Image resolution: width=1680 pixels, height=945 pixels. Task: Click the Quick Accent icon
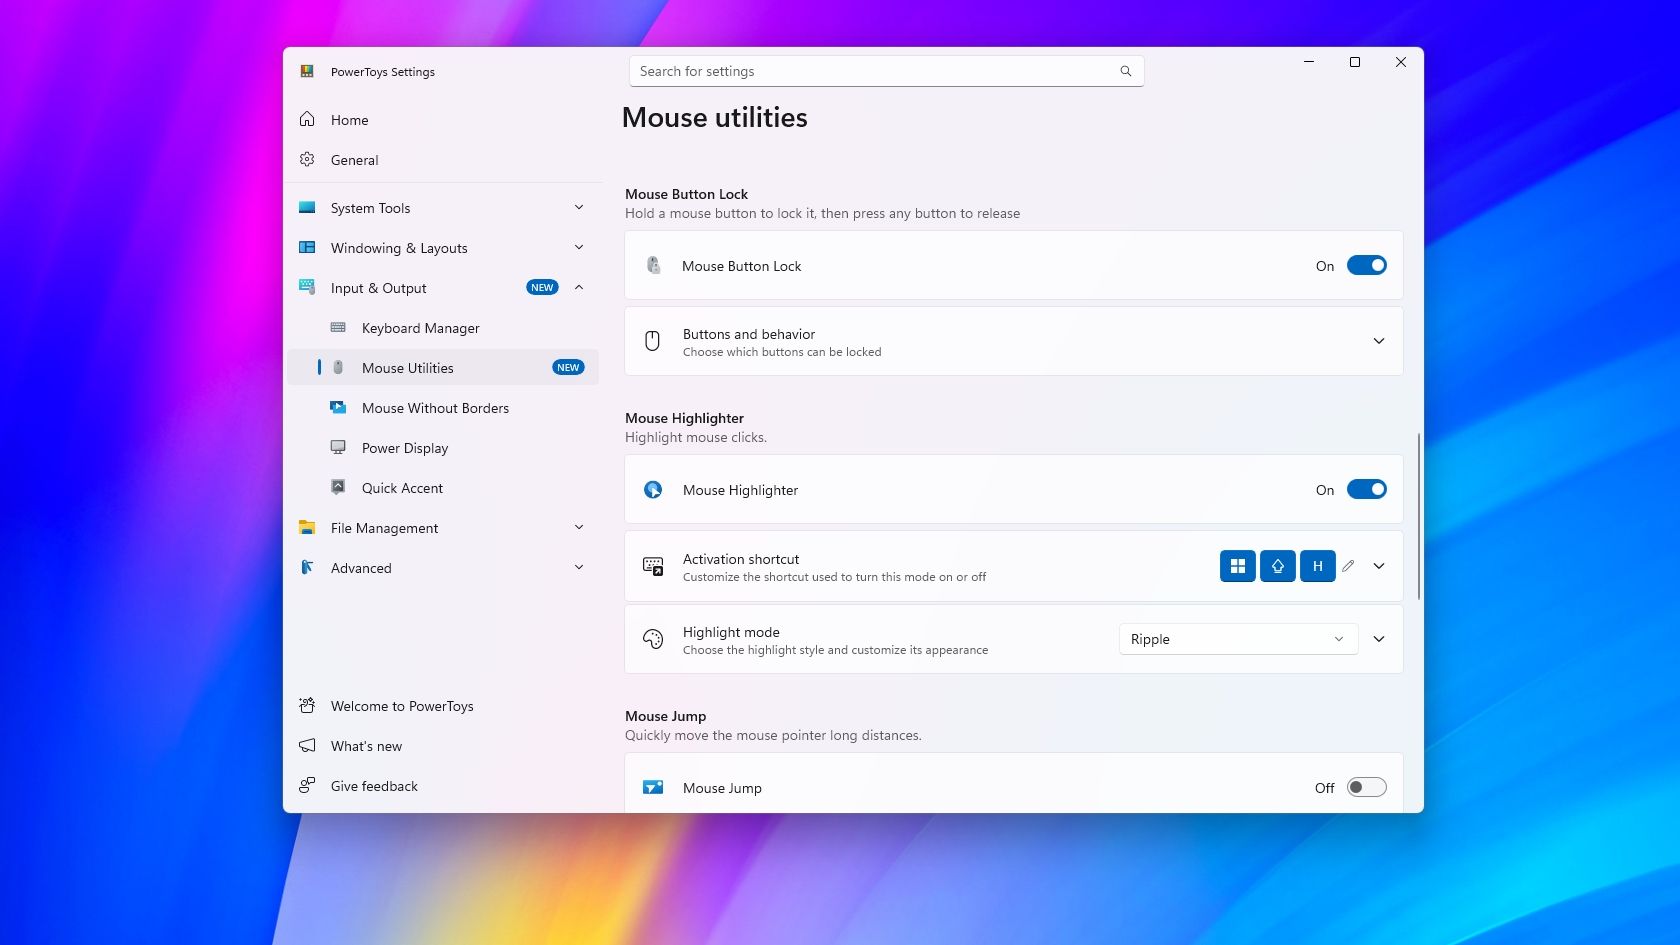338,487
